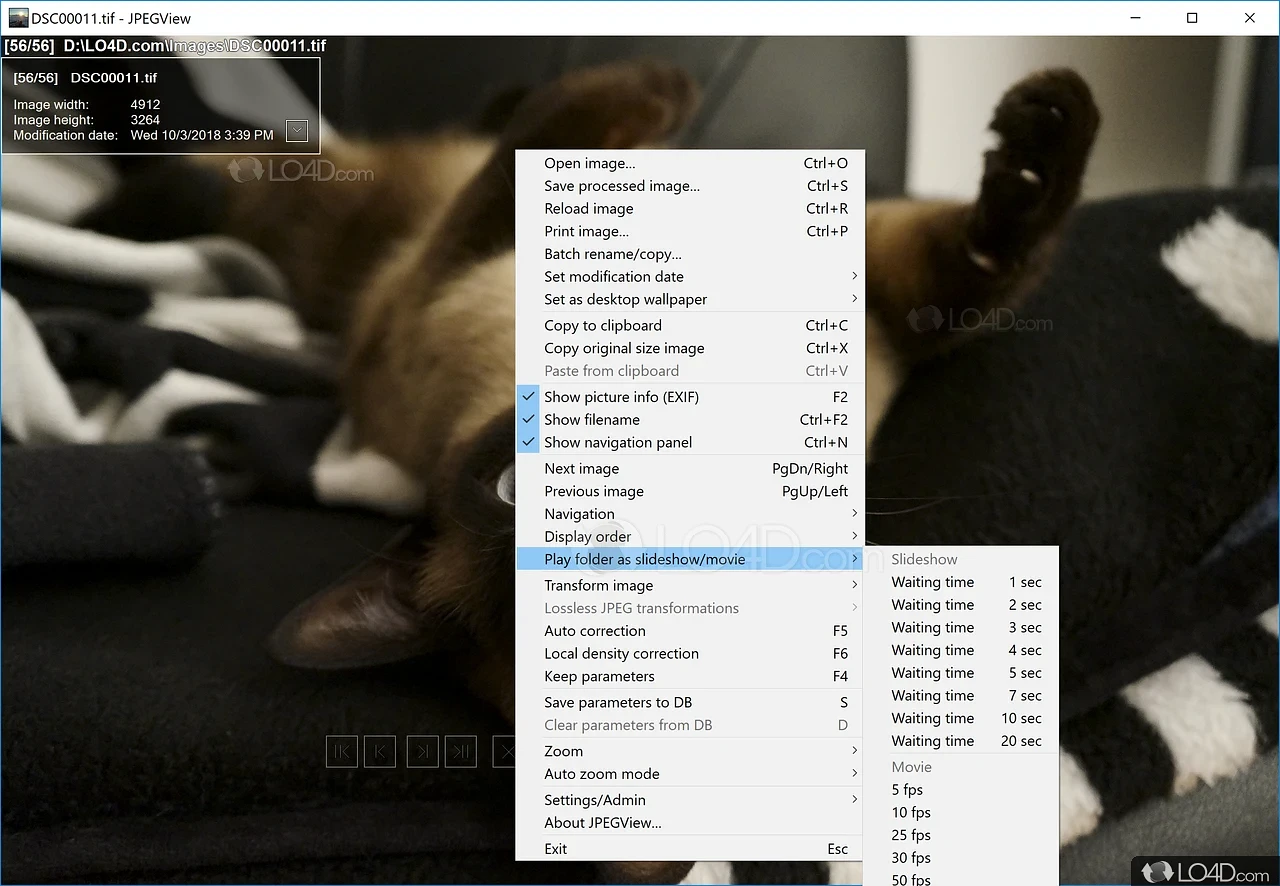Select Play folder as slideshow/movie entry

point(690,559)
